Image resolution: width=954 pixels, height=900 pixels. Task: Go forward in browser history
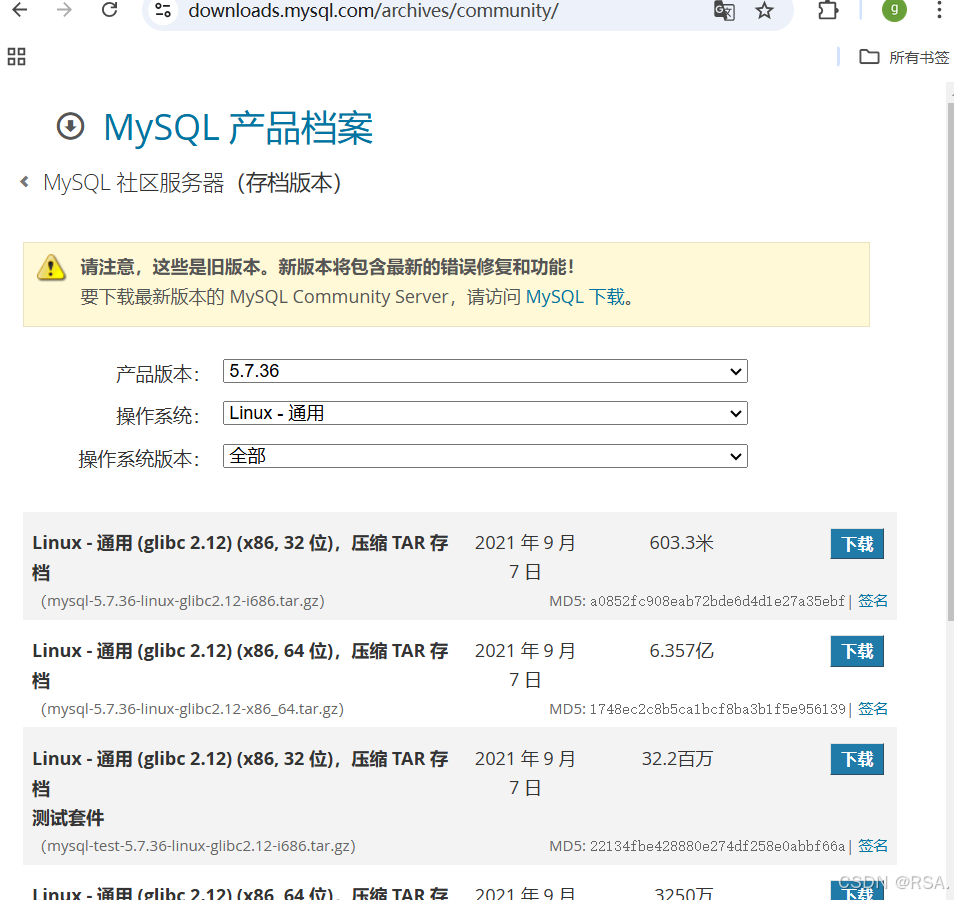tap(64, 10)
